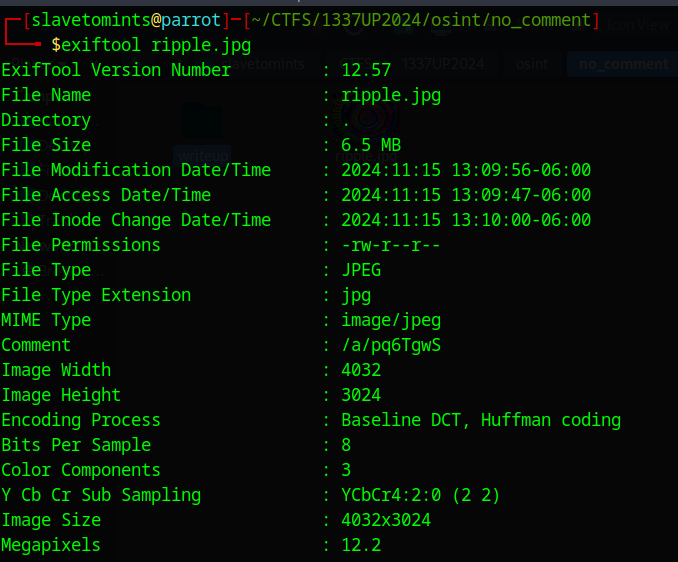Click the Image Size value 4032x3024

pos(386,520)
